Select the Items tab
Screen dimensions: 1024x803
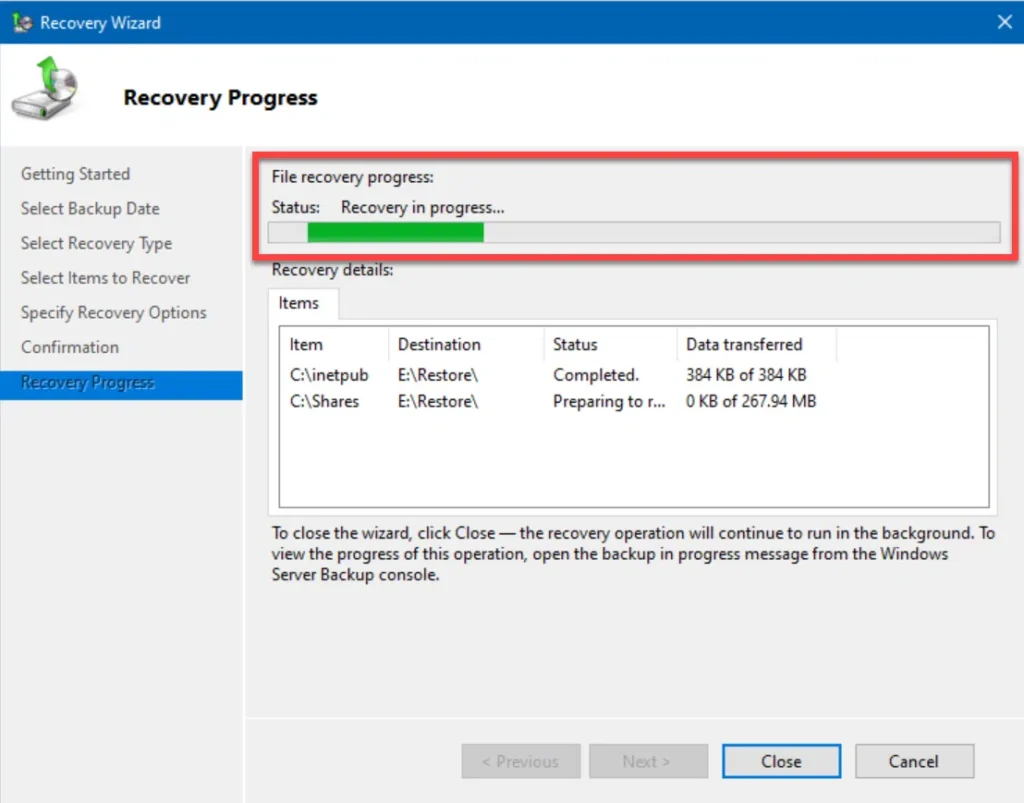point(299,303)
